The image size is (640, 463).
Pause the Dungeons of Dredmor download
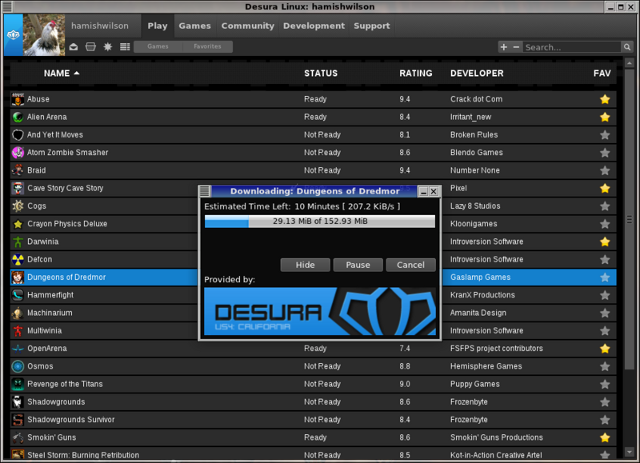tap(358, 265)
